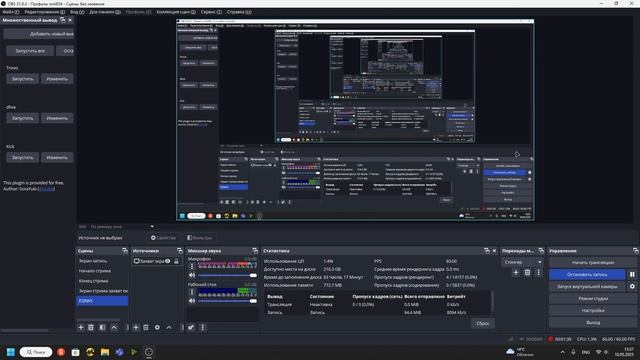Adjust the Микрофон volume slider
Image resolution: width=640 pixels, height=360 pixels.
pyautogui.click(x=227, y=276)
